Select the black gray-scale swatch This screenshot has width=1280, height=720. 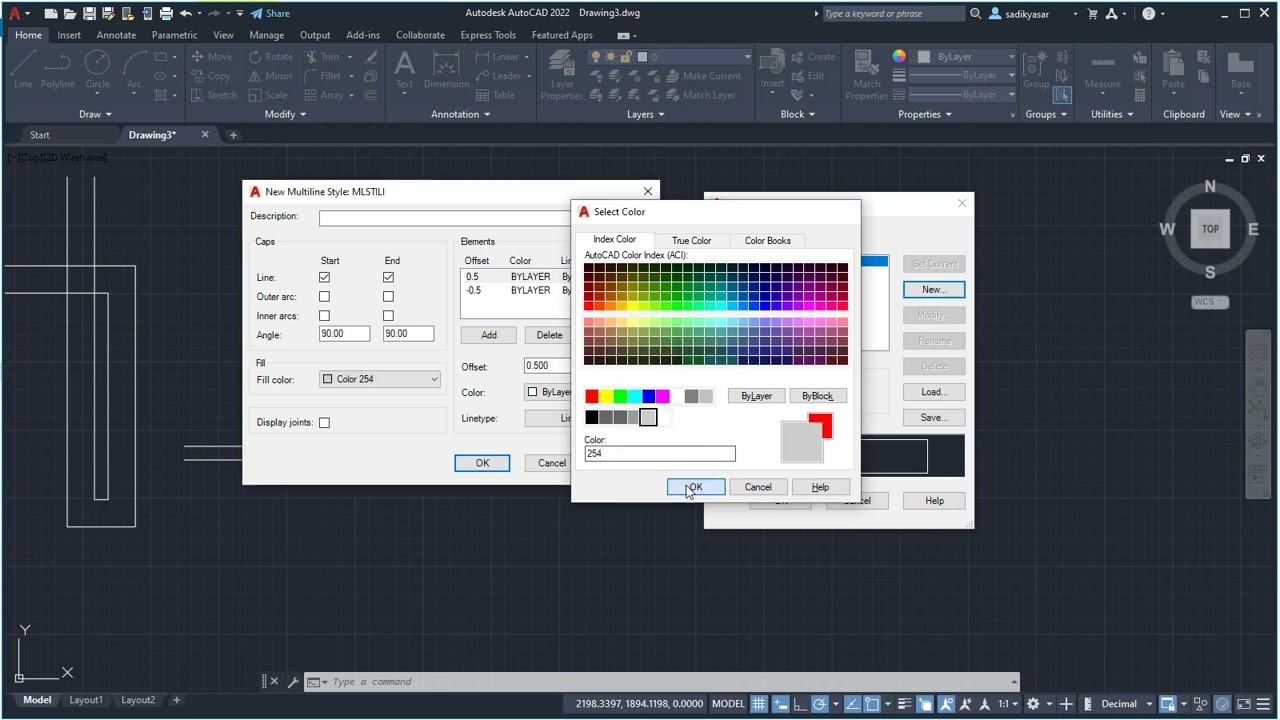tap(592, 418)
